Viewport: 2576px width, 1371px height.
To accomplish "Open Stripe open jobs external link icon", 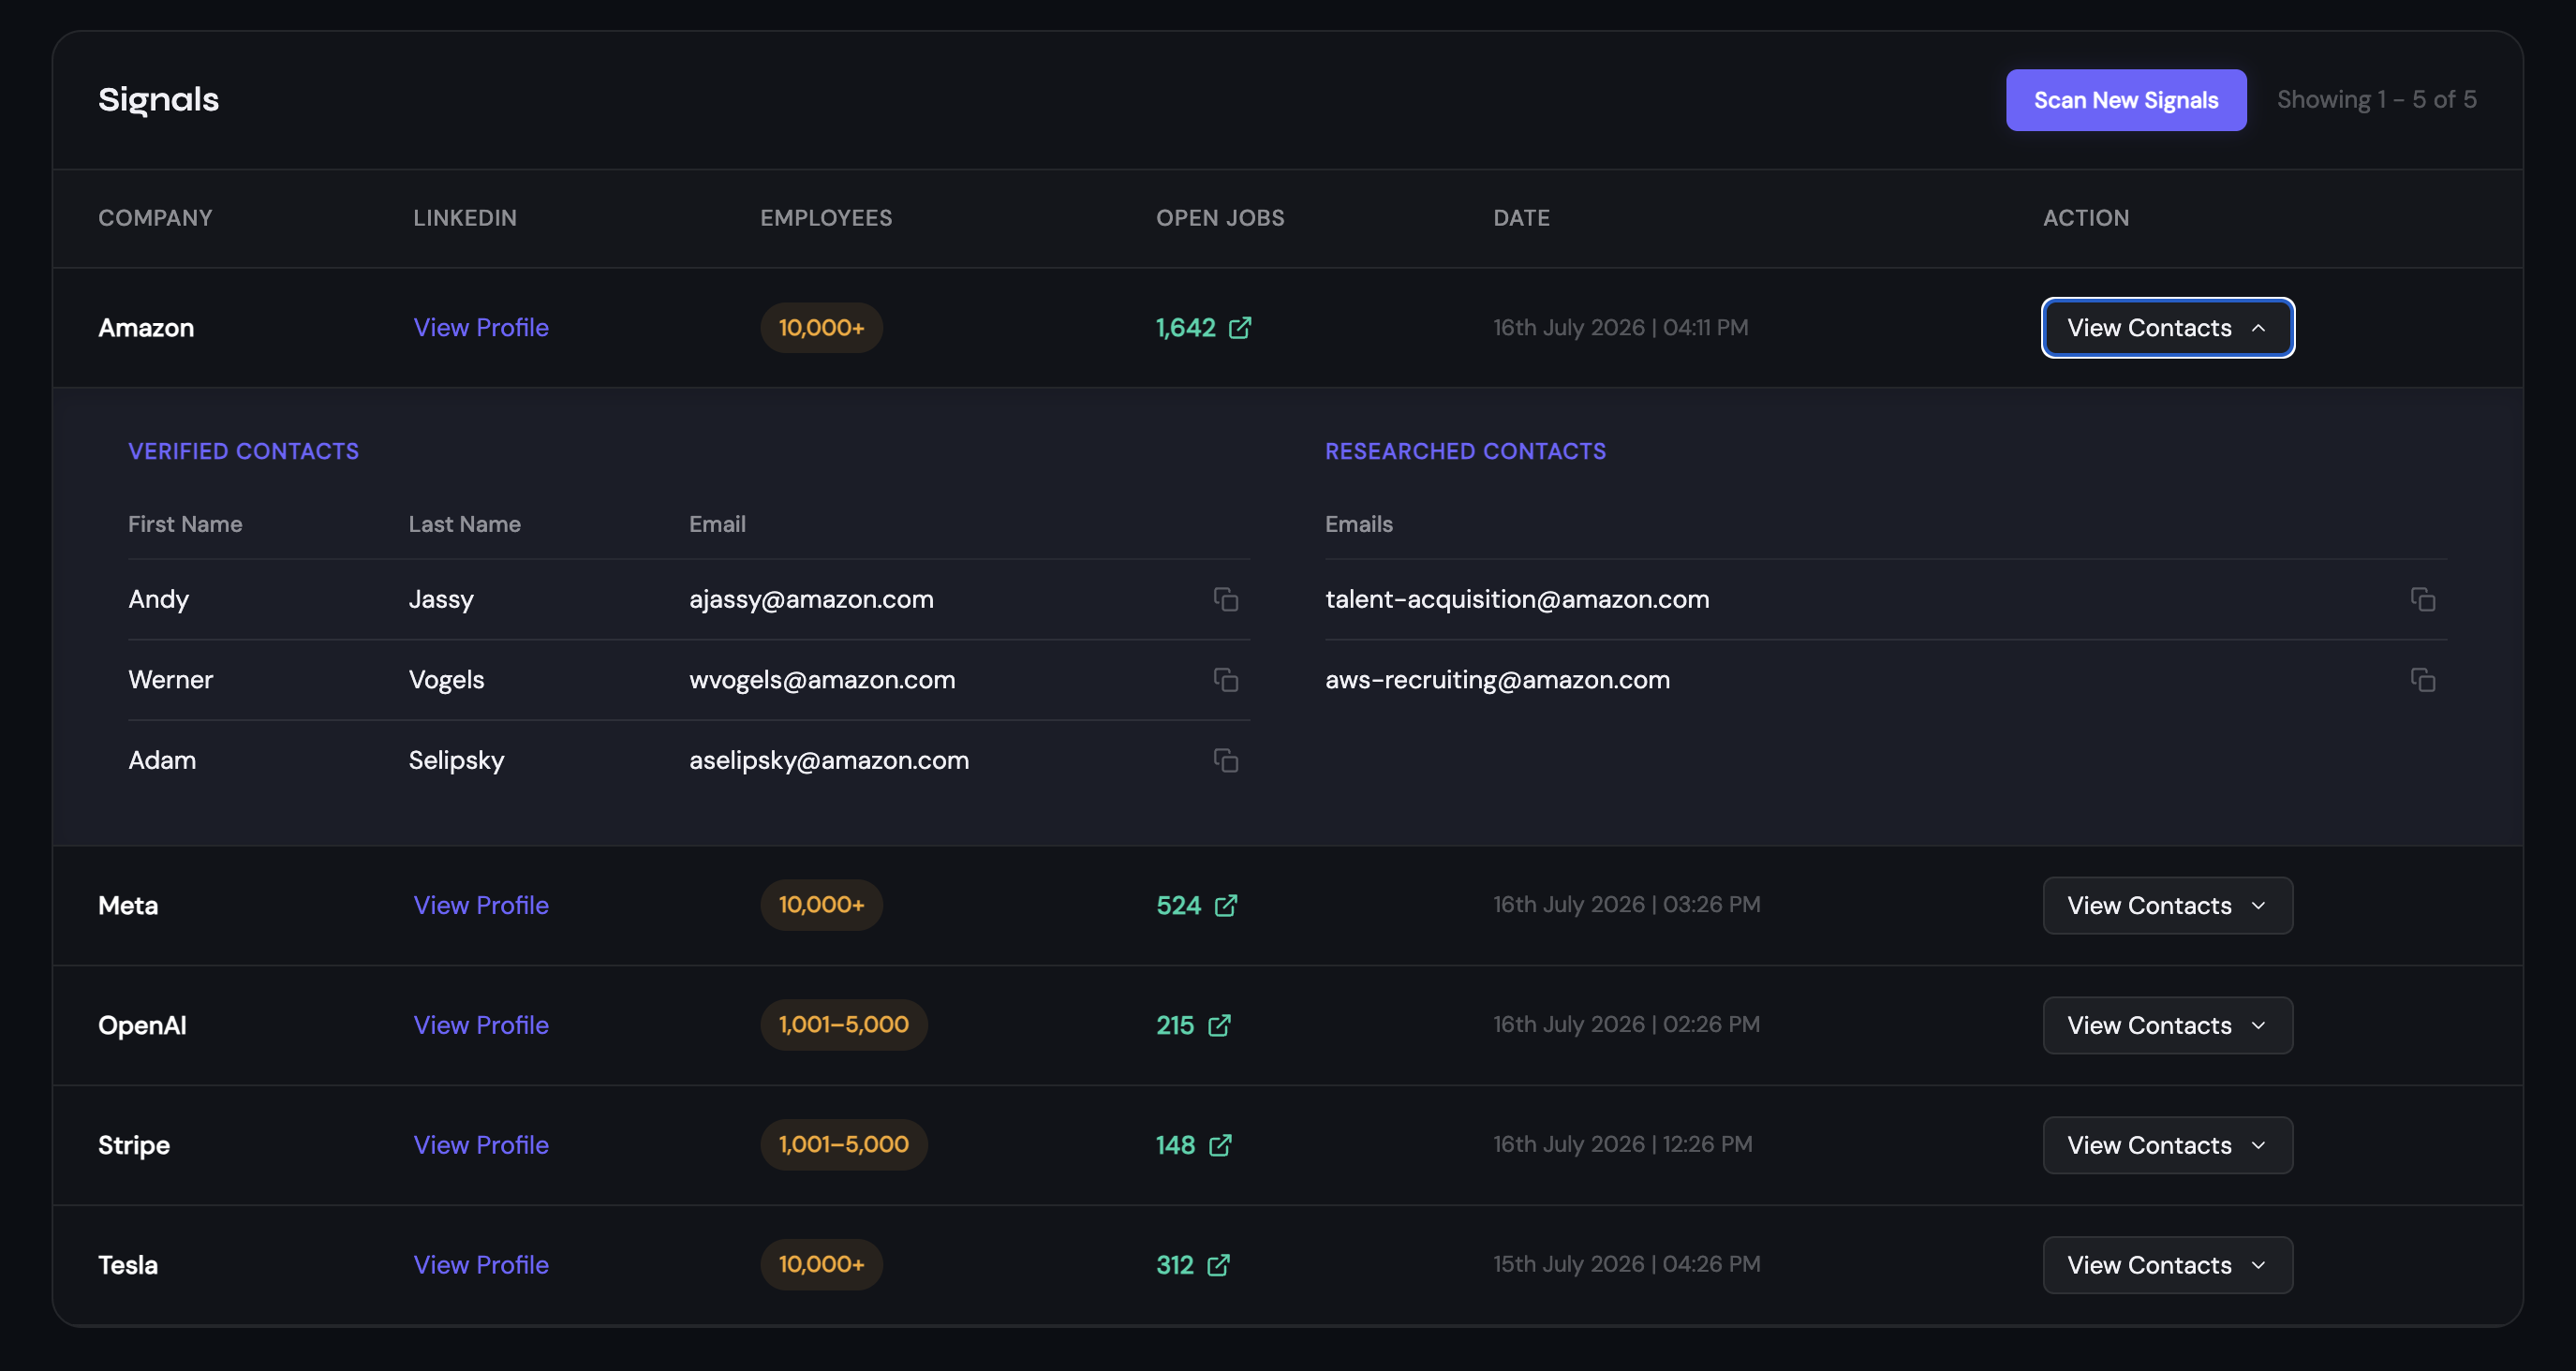I will 1220,1145.
